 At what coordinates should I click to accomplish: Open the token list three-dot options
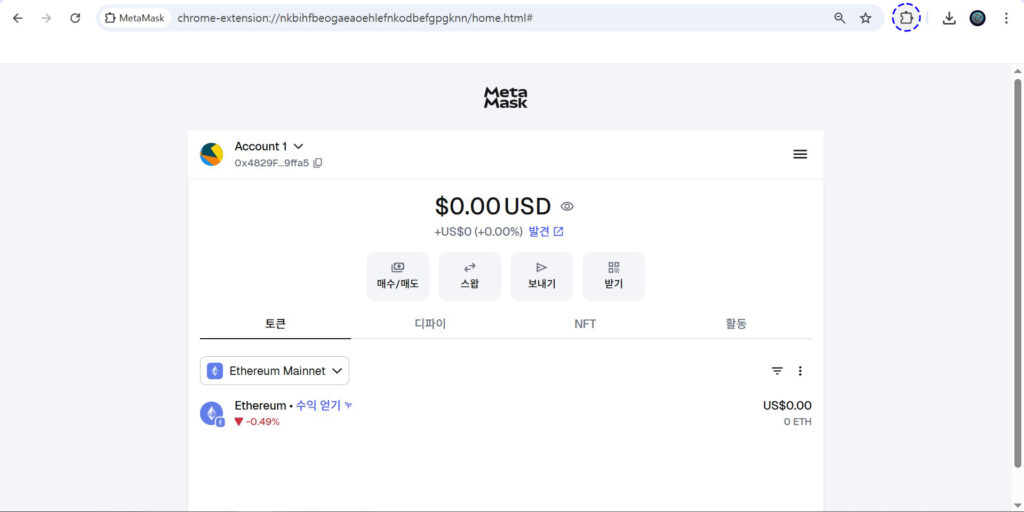point(800,371)
